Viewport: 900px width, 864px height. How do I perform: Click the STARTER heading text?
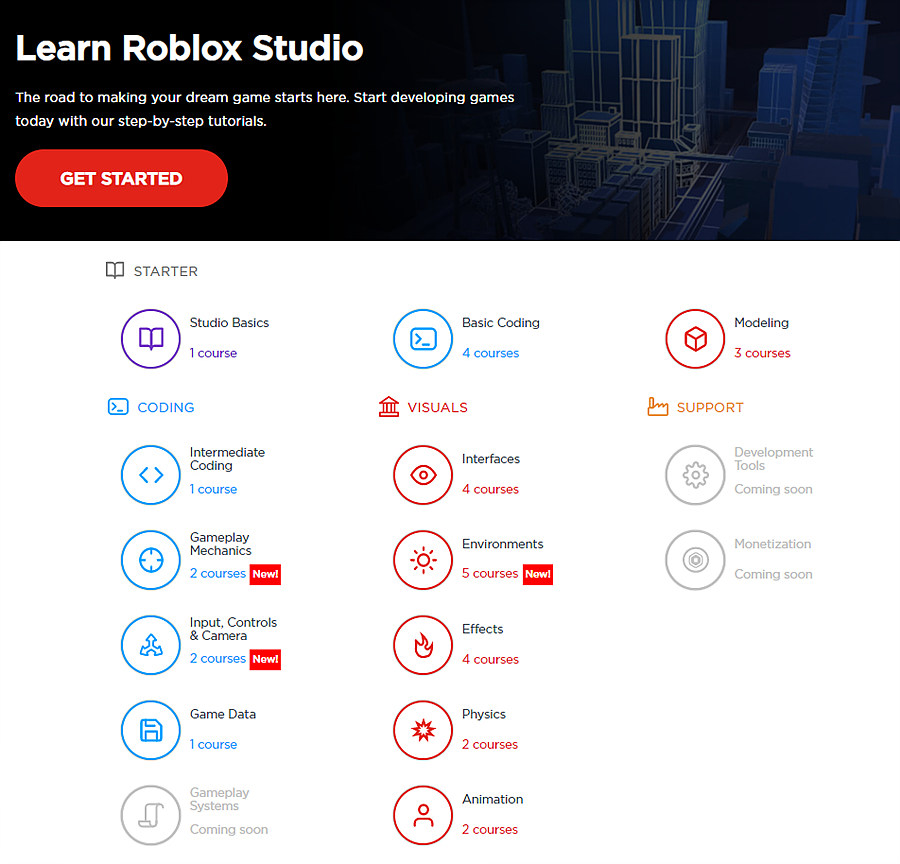click(x=165, y=271)
